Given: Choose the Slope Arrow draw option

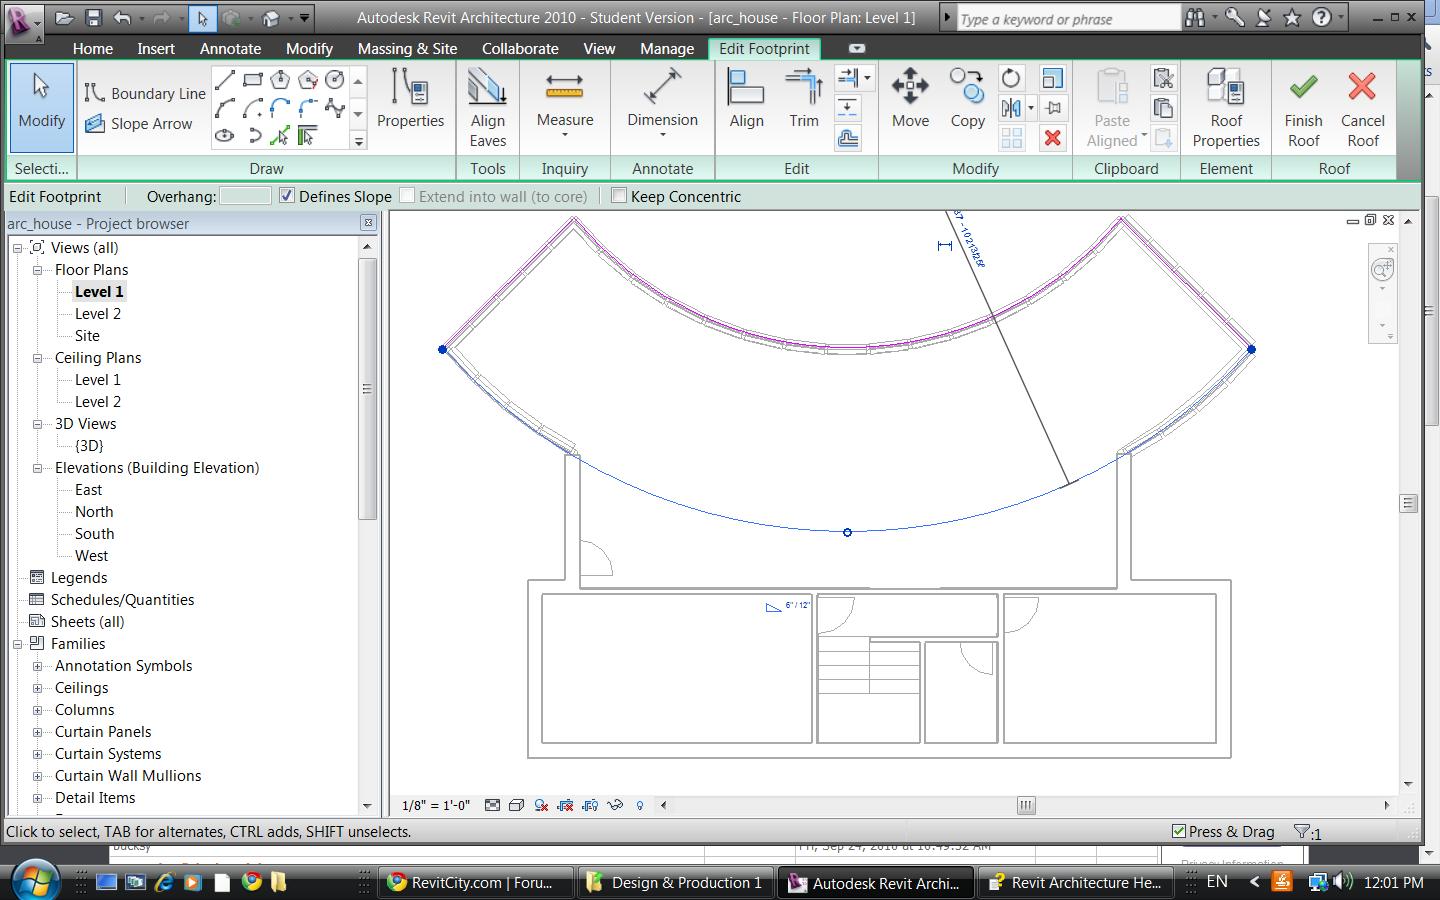Looking at the screenshot, I should pyautogui.click(x=140, y=124).
